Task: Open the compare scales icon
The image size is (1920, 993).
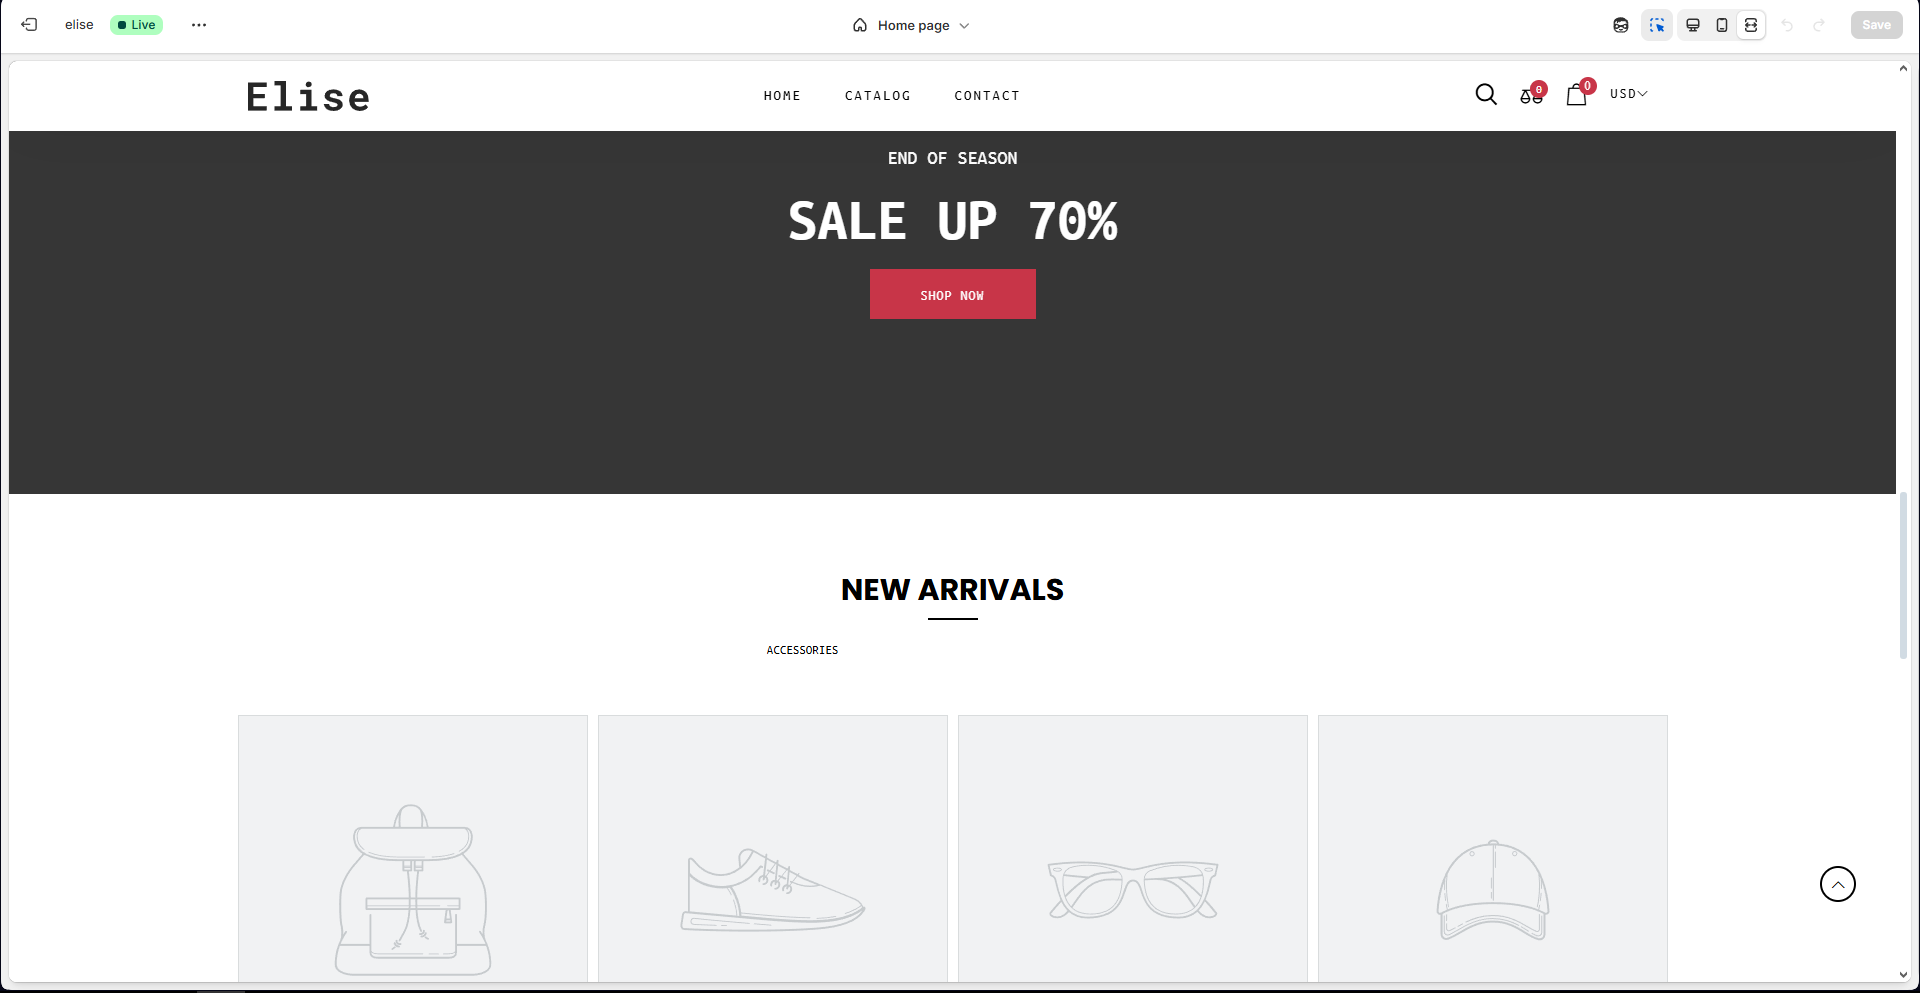Action: (x=1532, y=94)
